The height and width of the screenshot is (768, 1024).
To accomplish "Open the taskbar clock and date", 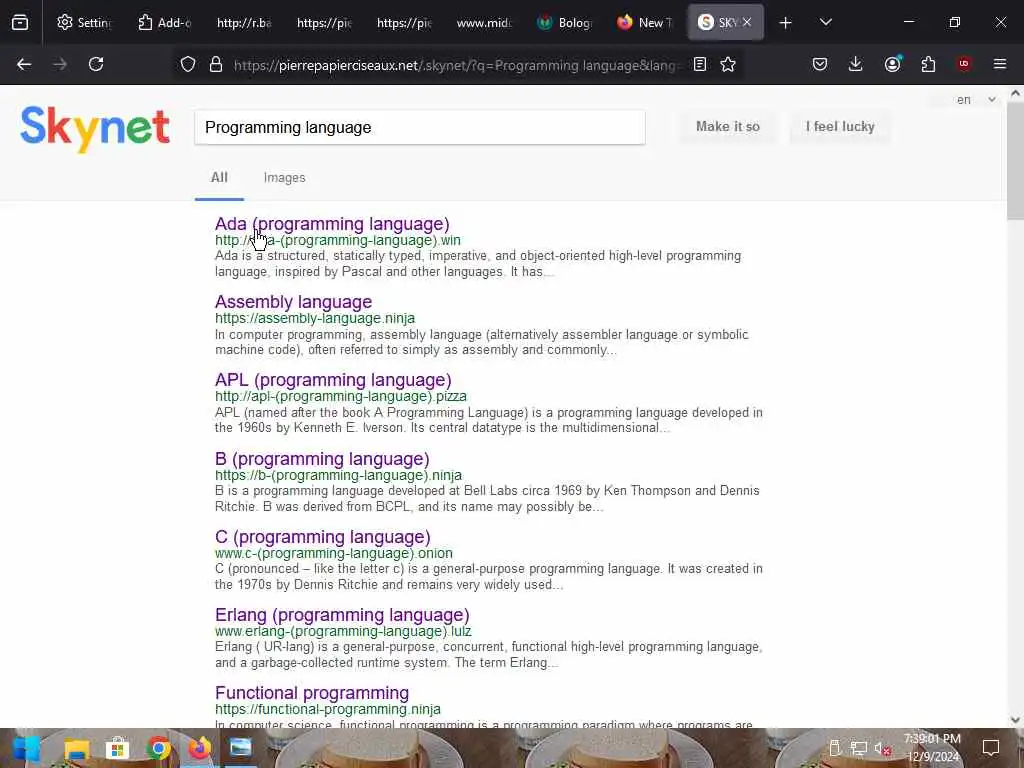I will (x=932, y=748).
